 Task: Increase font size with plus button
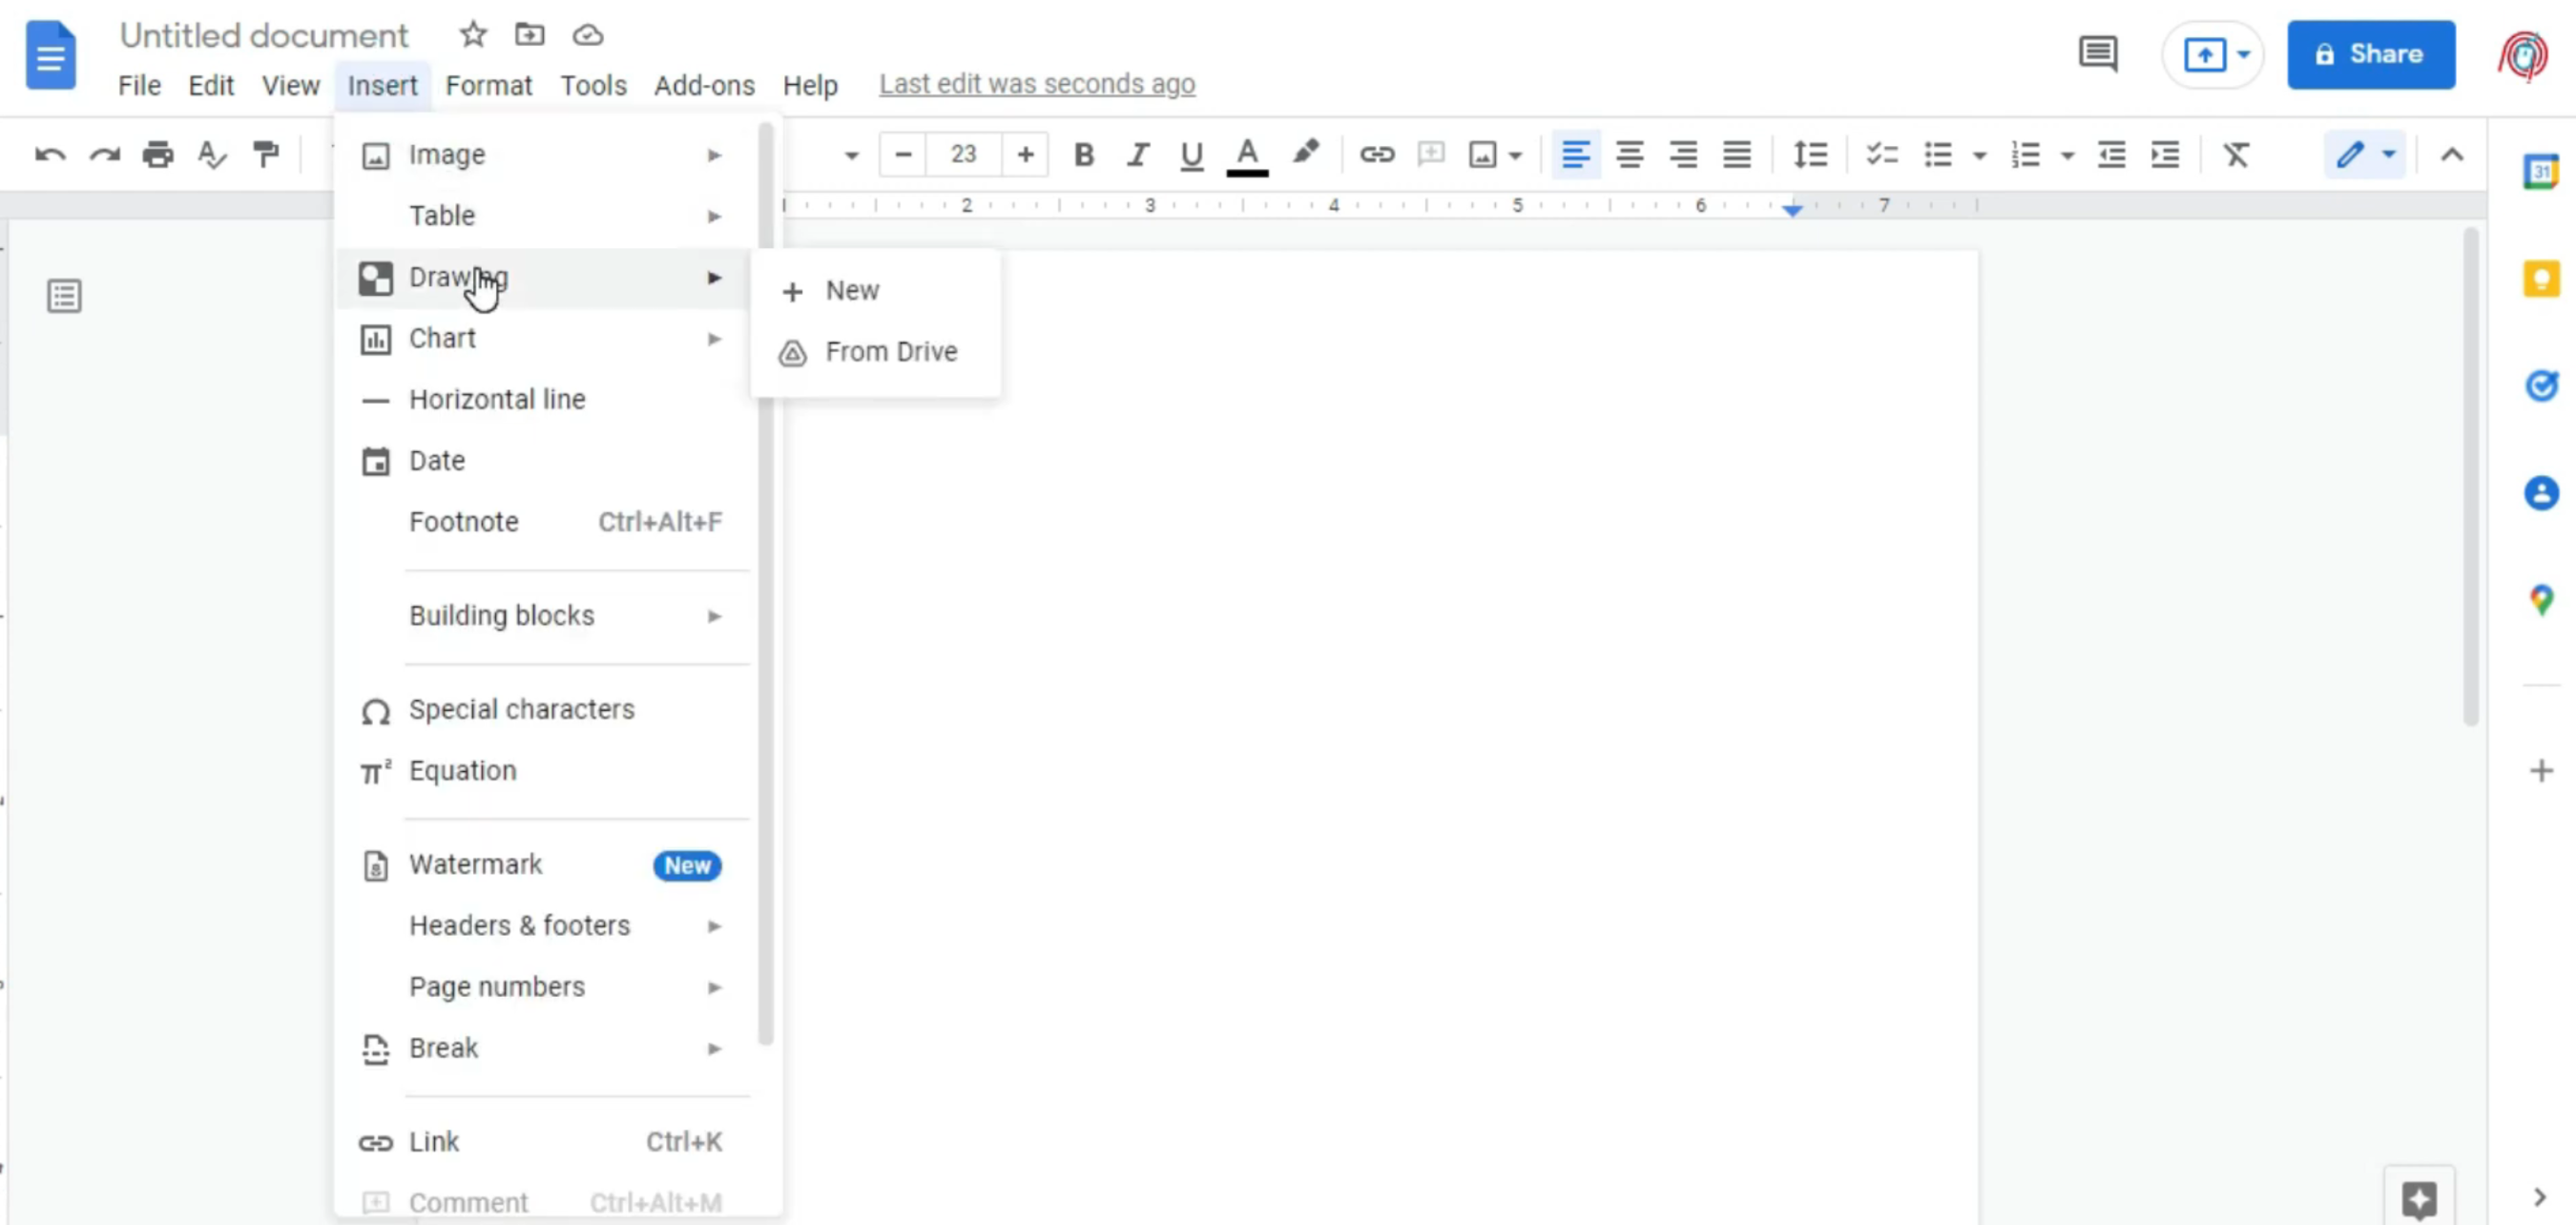click(1025, 155)
